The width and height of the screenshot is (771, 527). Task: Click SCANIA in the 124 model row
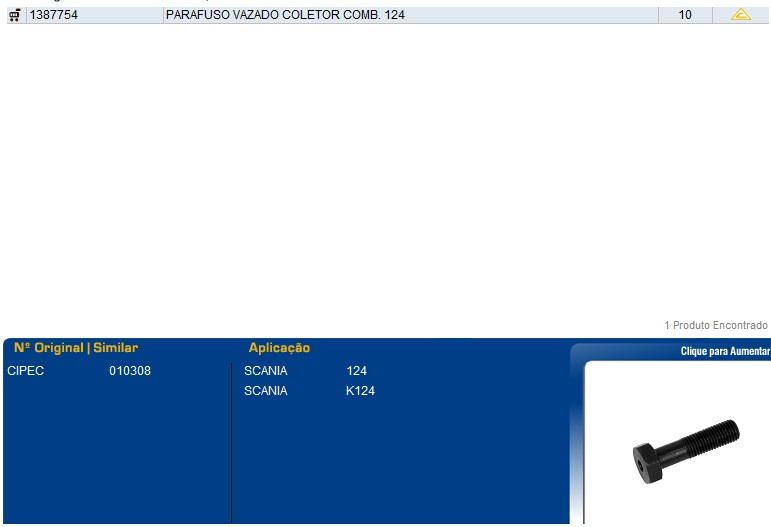pos(265,371)
